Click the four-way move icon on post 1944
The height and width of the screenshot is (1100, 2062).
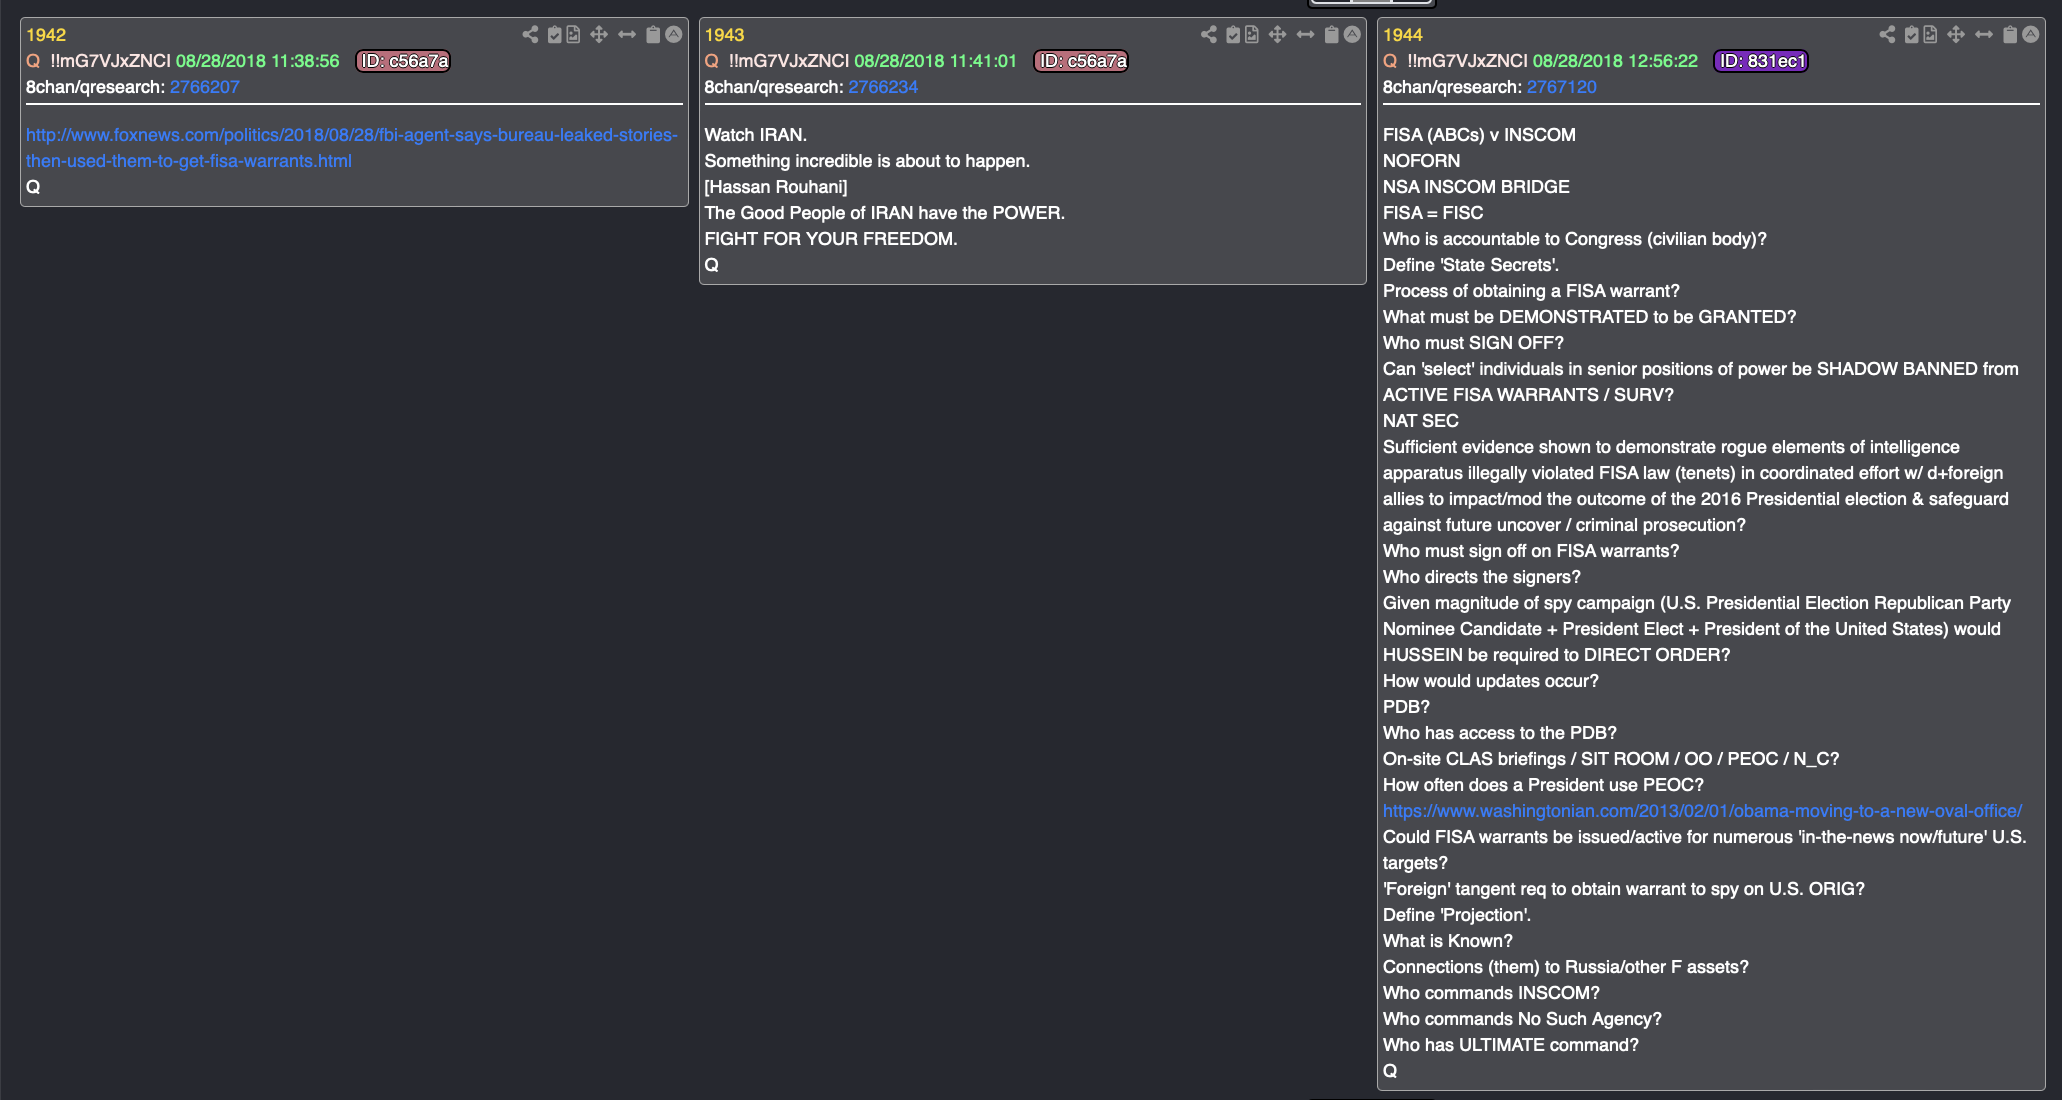pos(1956,35)
